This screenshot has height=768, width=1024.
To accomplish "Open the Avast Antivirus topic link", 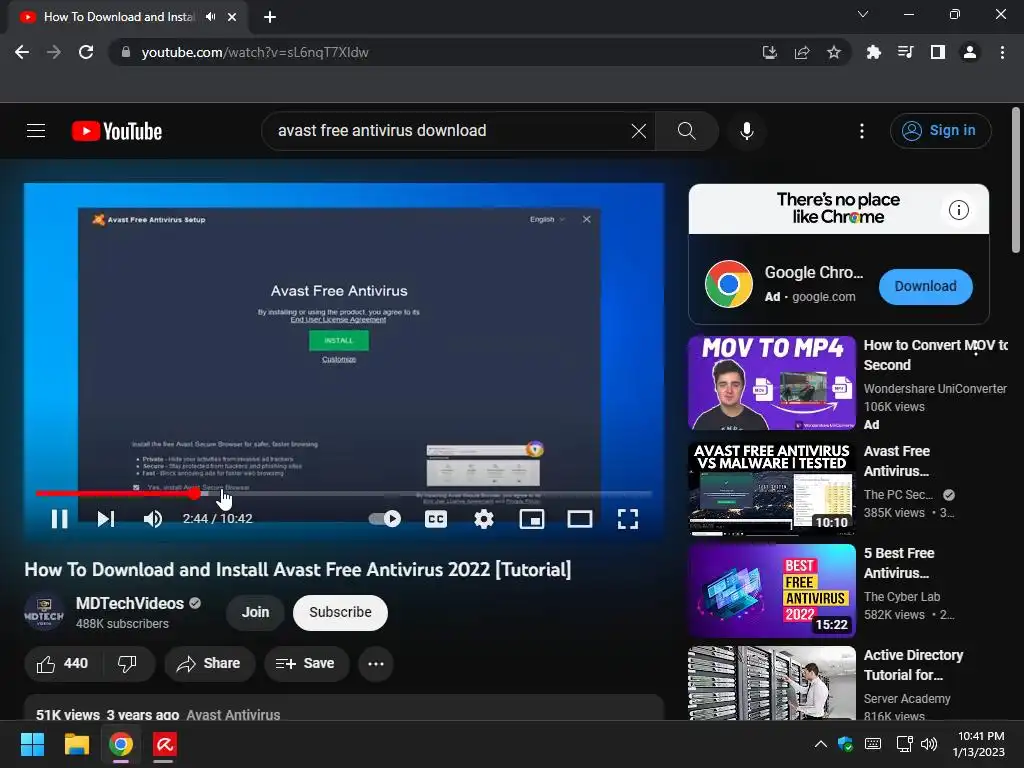I will (233, 714).
